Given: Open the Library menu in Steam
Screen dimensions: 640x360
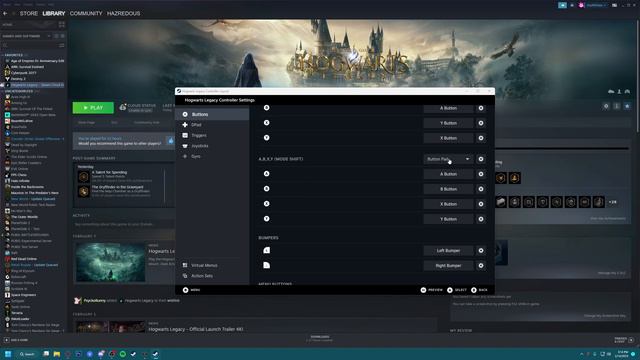Looking at the screenshot, I should [x=54, y=13].
